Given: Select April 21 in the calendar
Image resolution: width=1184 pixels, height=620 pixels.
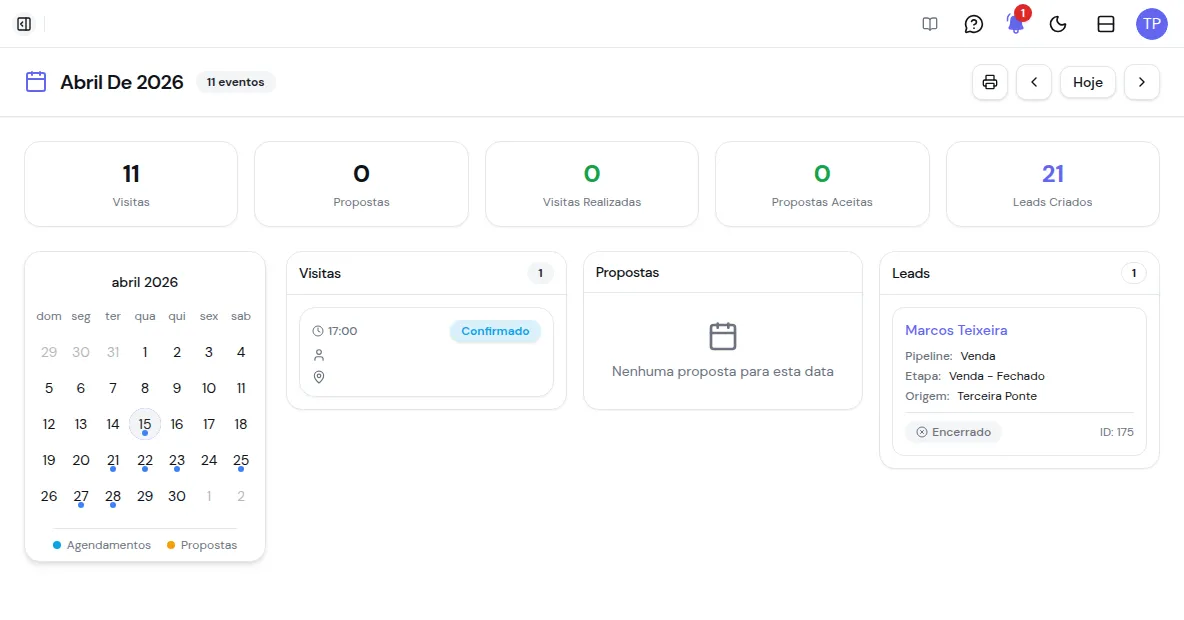Looking at the screenshot, I should click(113, 460).
